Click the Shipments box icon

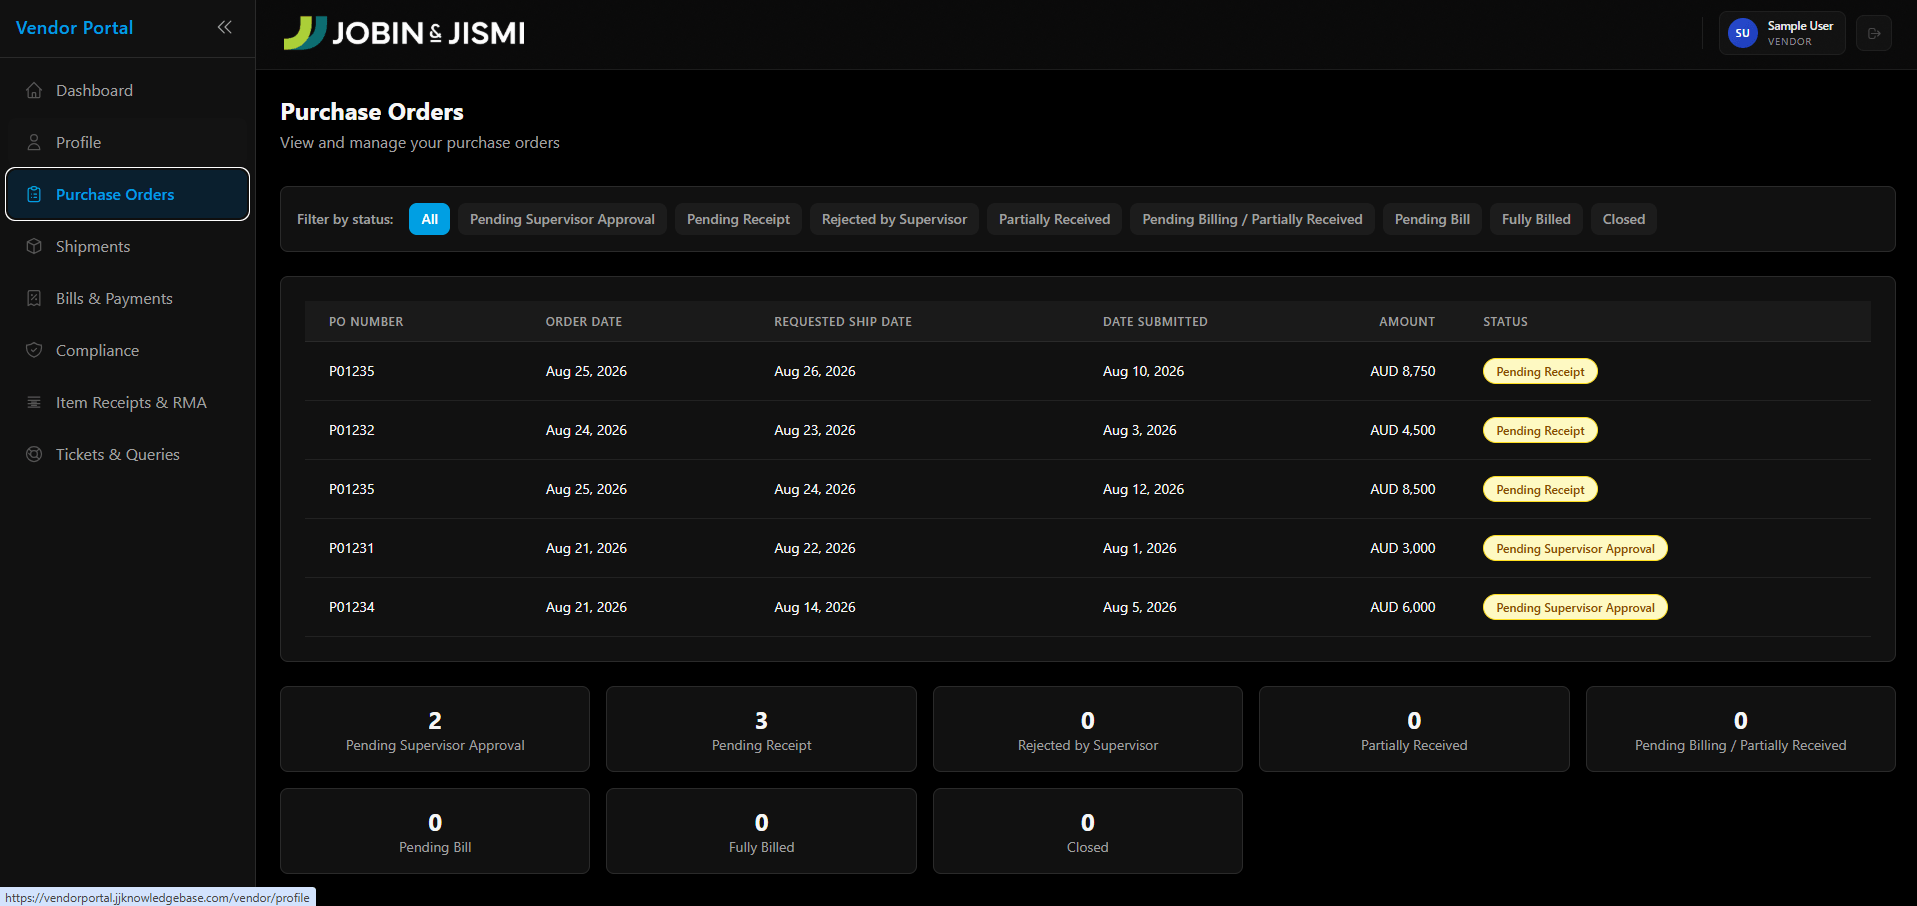34,246
